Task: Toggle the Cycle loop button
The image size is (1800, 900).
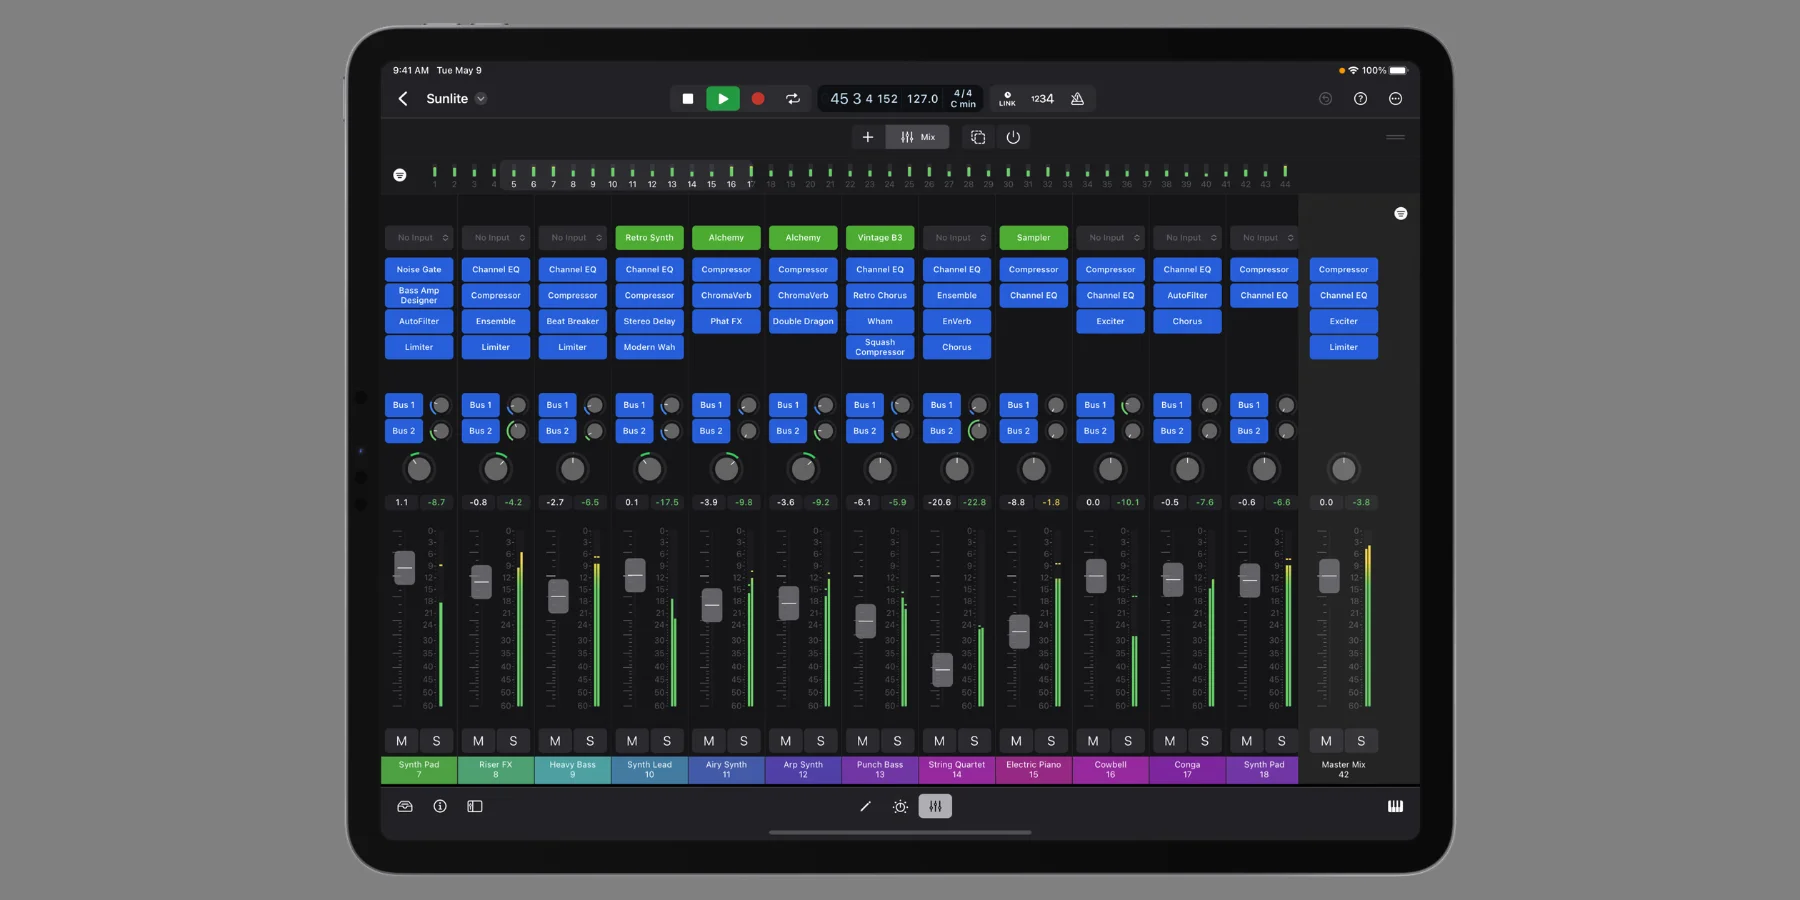Action: pyautogui.click(x=793, y=99)
